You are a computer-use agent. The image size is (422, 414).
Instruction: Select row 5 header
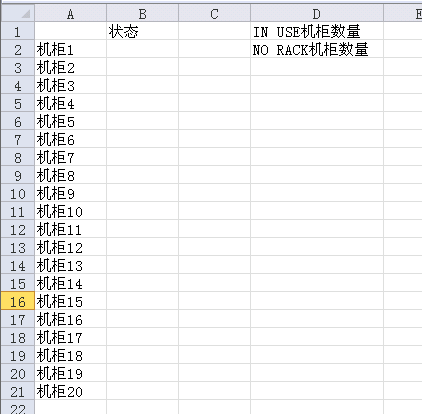pyautogui.click(x=18, y=103)
